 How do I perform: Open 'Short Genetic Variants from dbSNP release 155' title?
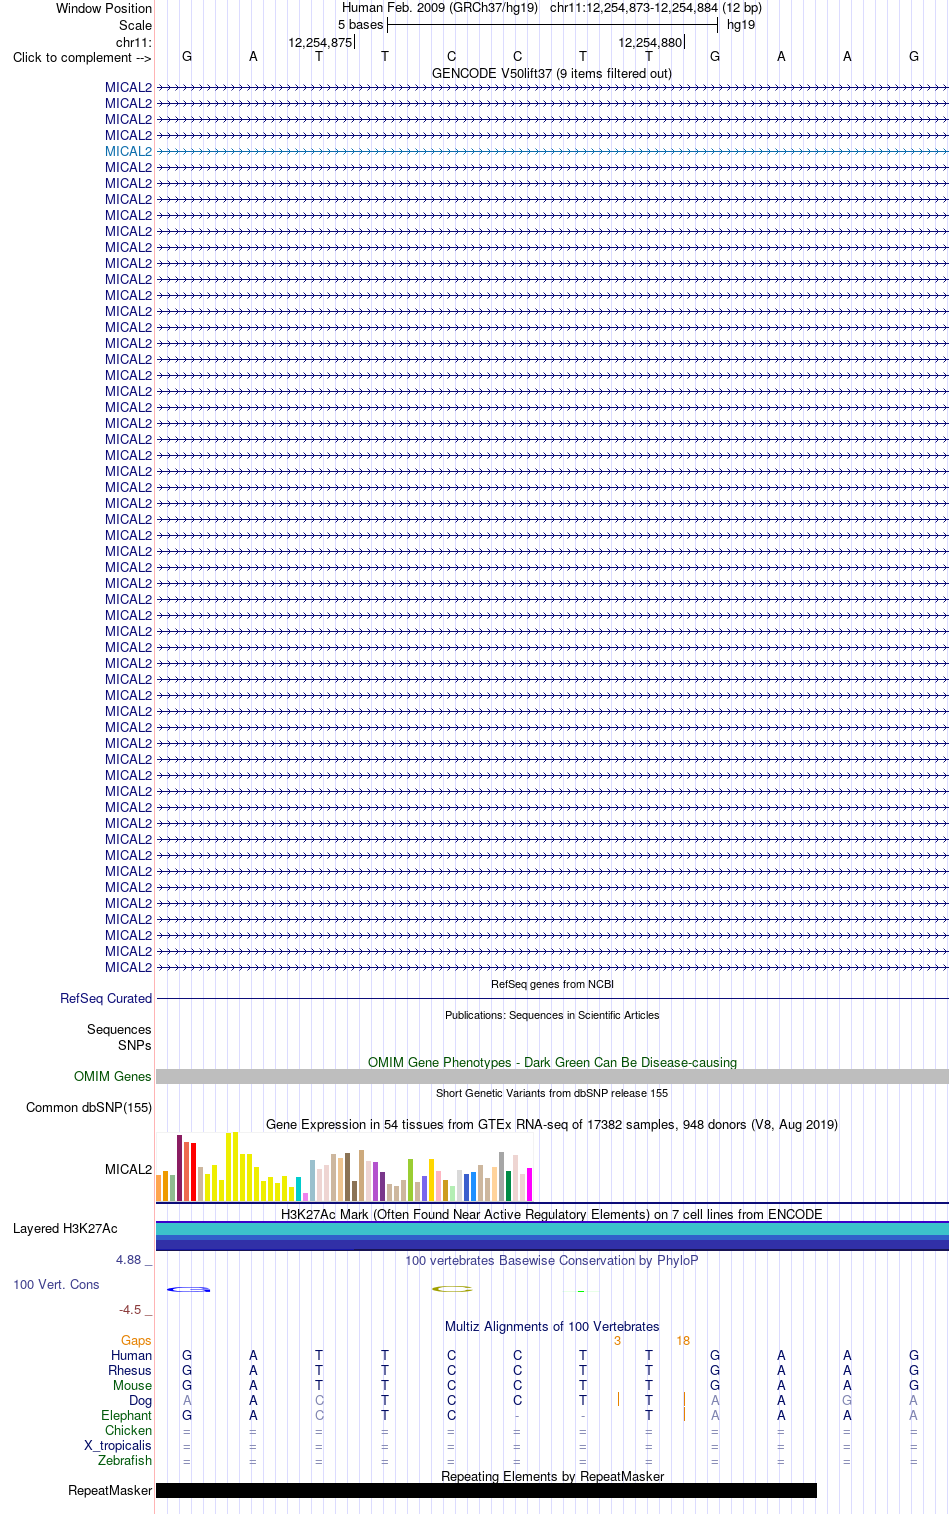pos(552,1093)
